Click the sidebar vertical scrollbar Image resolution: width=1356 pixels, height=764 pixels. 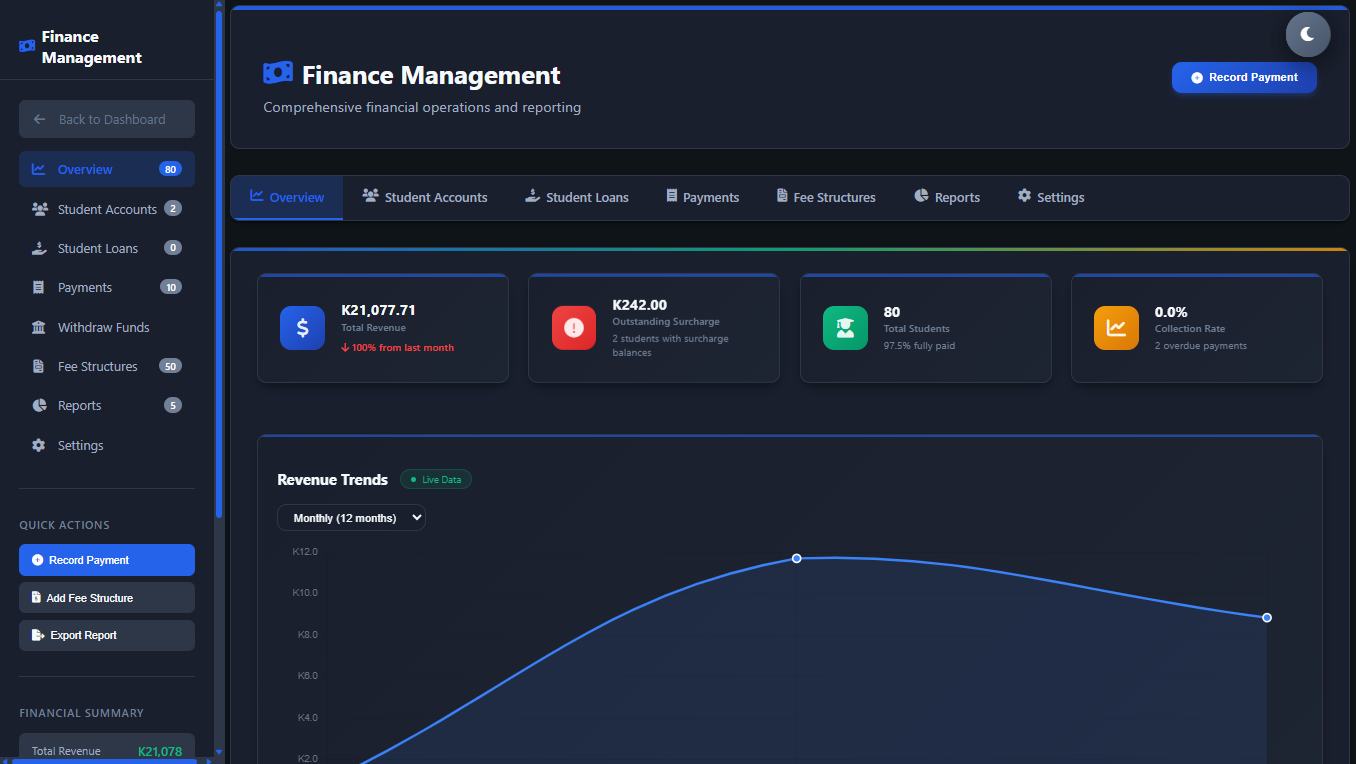pos(219,260)
